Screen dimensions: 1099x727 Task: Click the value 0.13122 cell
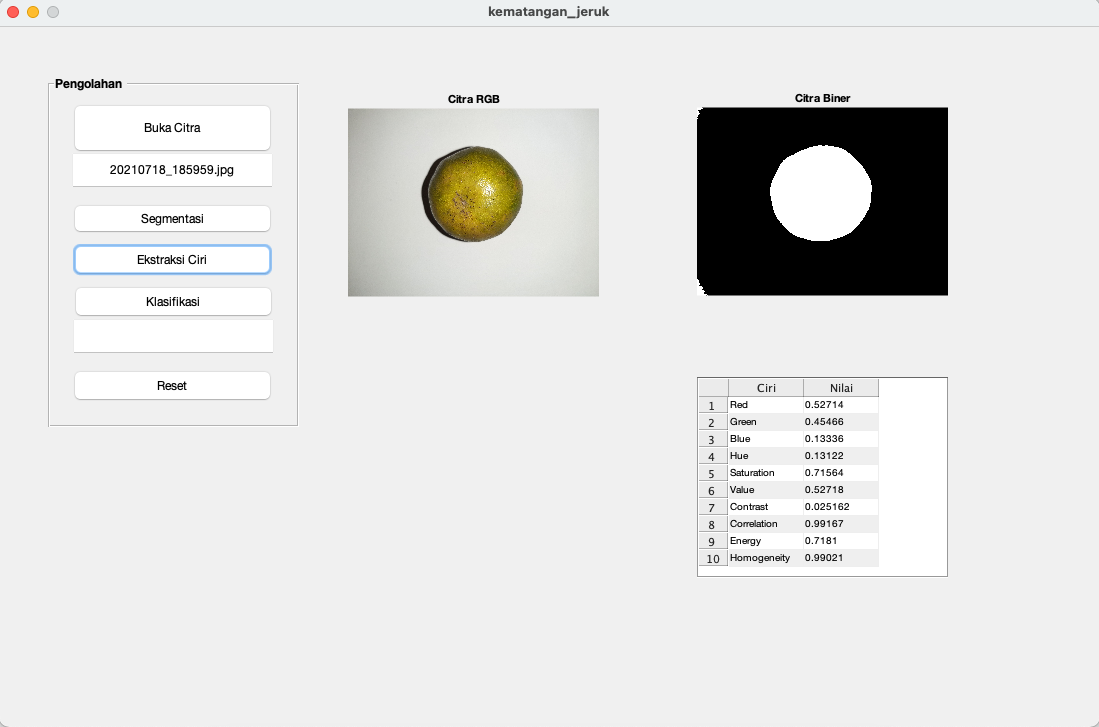841,456
